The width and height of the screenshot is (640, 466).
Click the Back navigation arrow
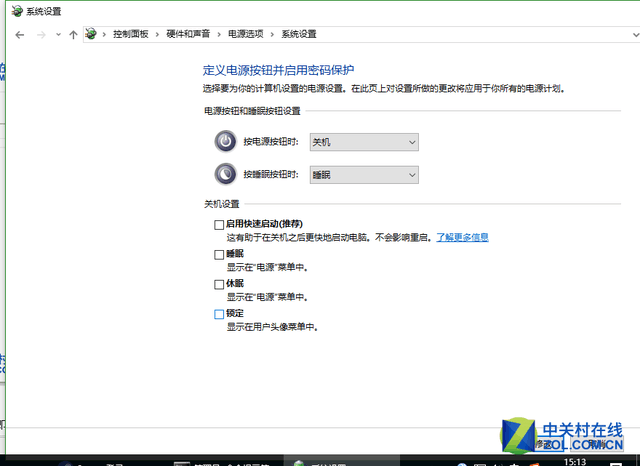pyautogui.click(x=20, y=34)
